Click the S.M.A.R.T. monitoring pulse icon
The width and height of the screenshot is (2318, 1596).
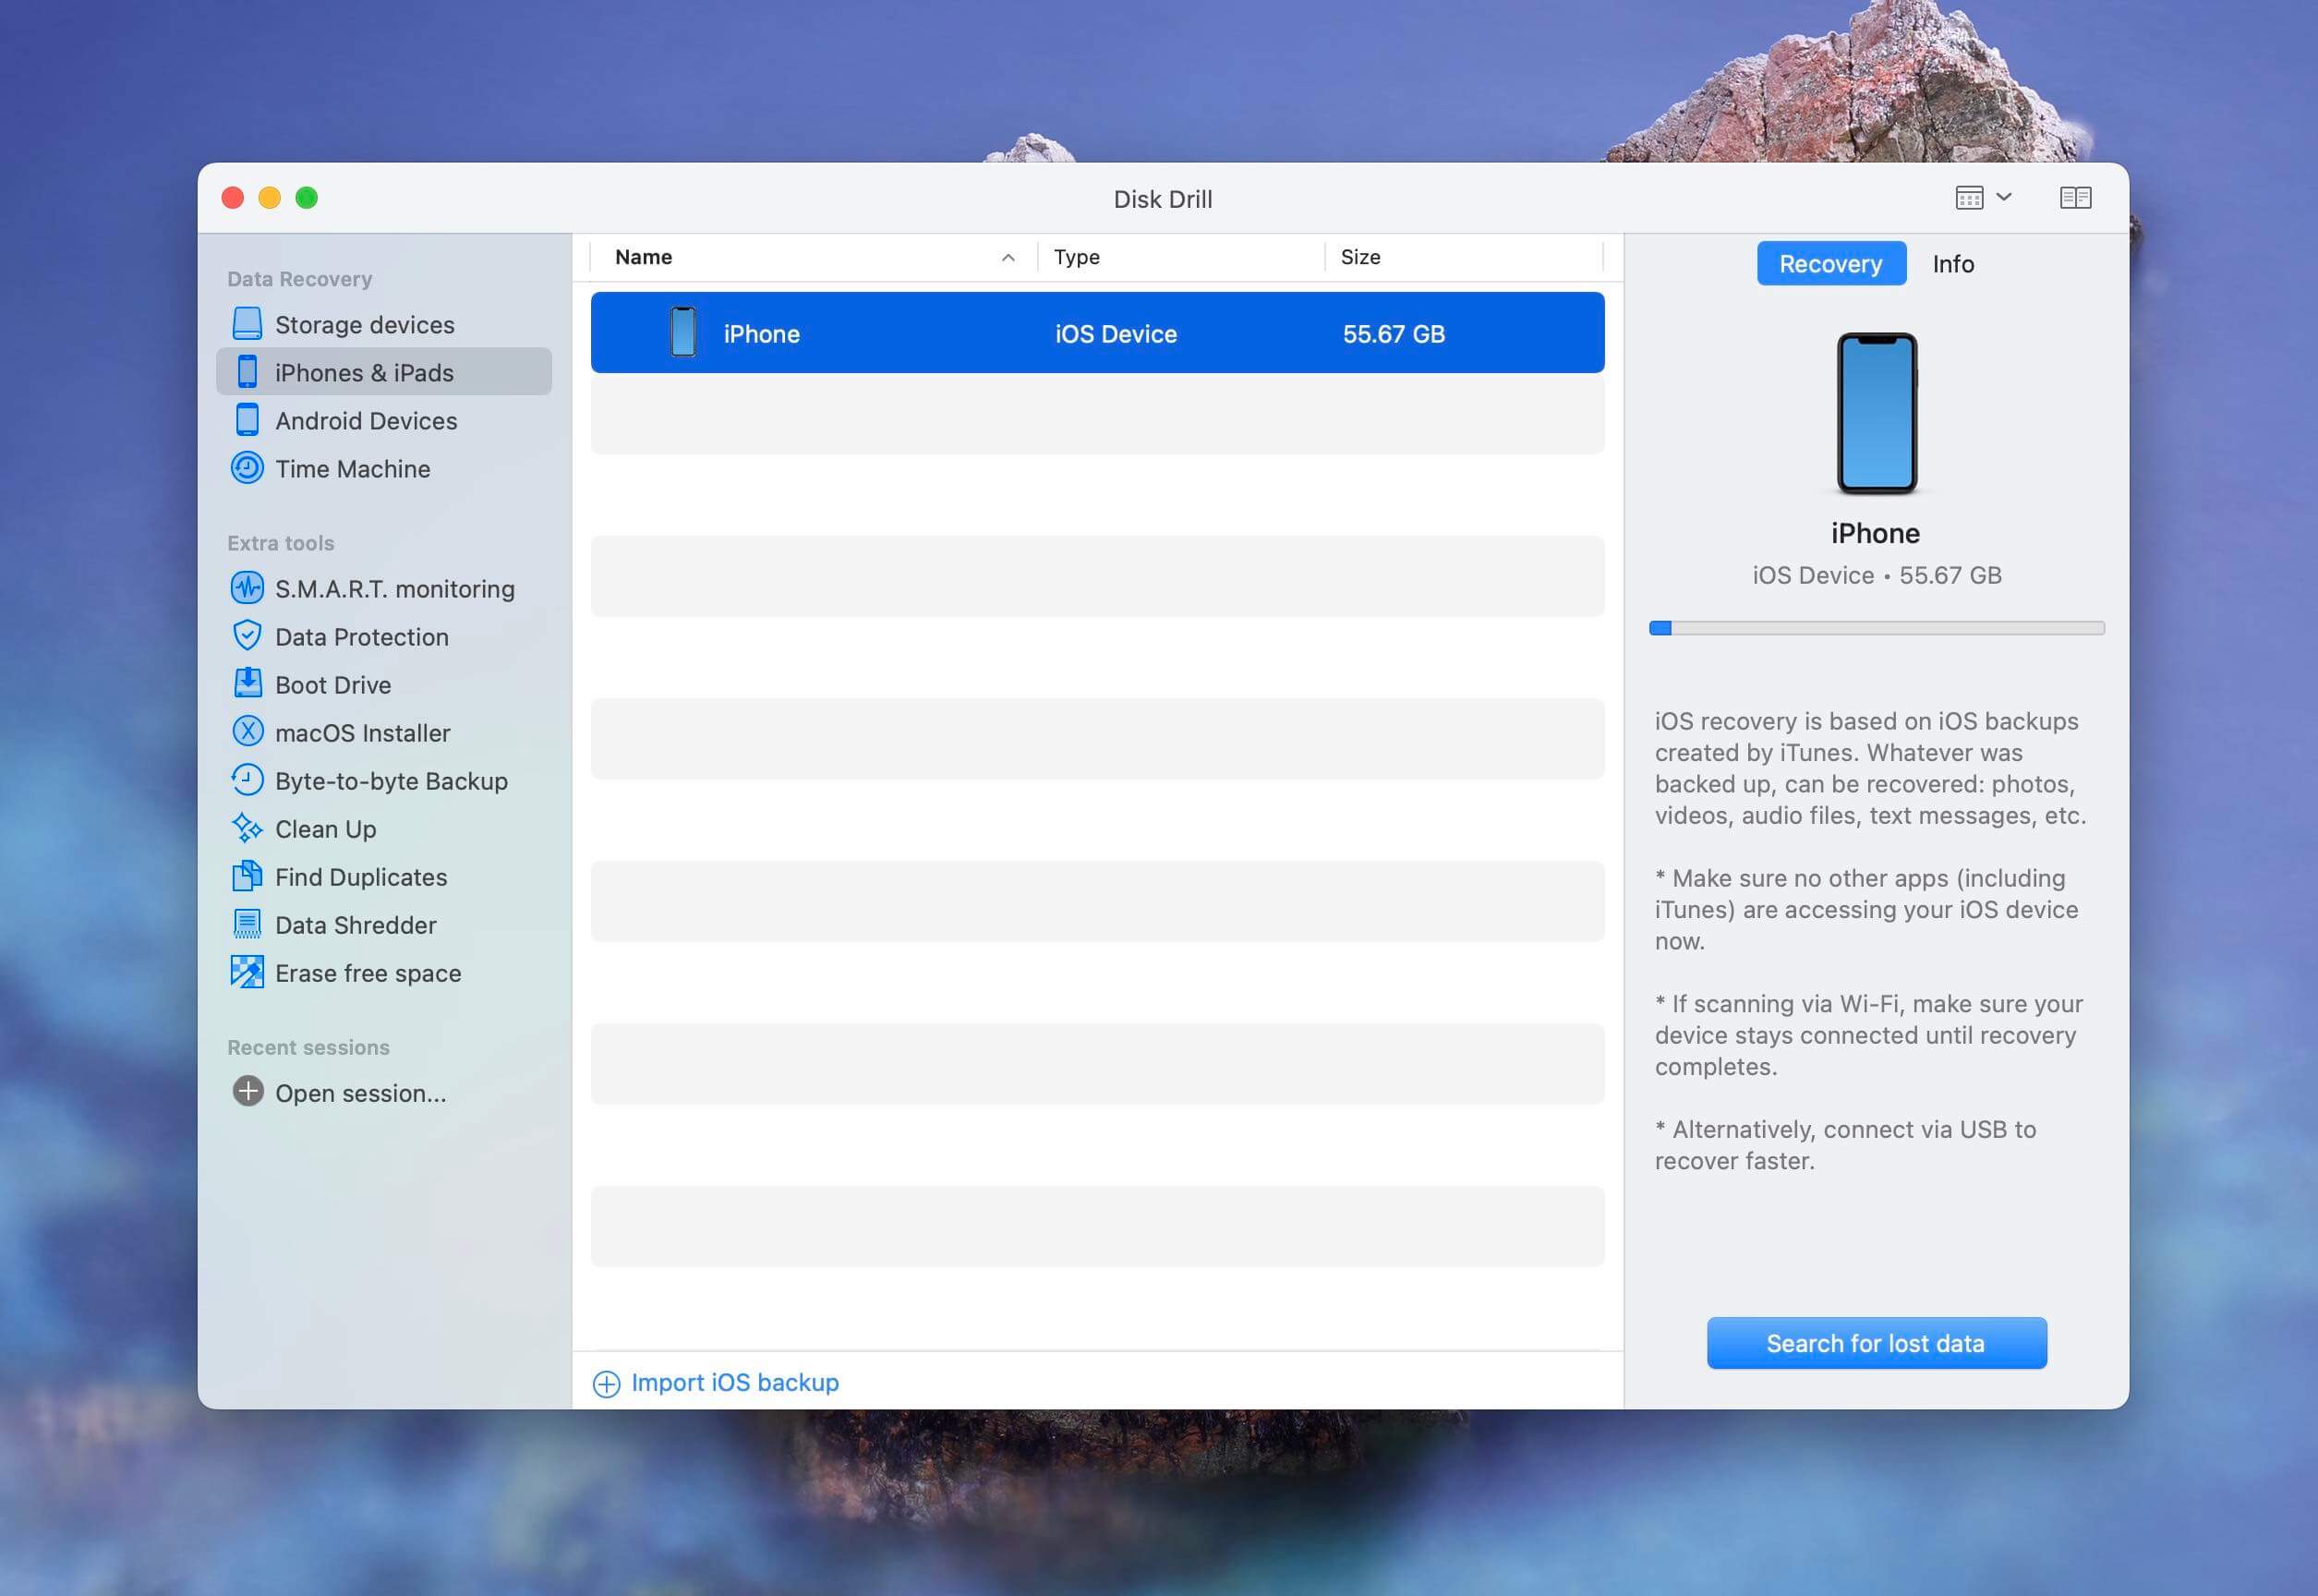point(247,588)
